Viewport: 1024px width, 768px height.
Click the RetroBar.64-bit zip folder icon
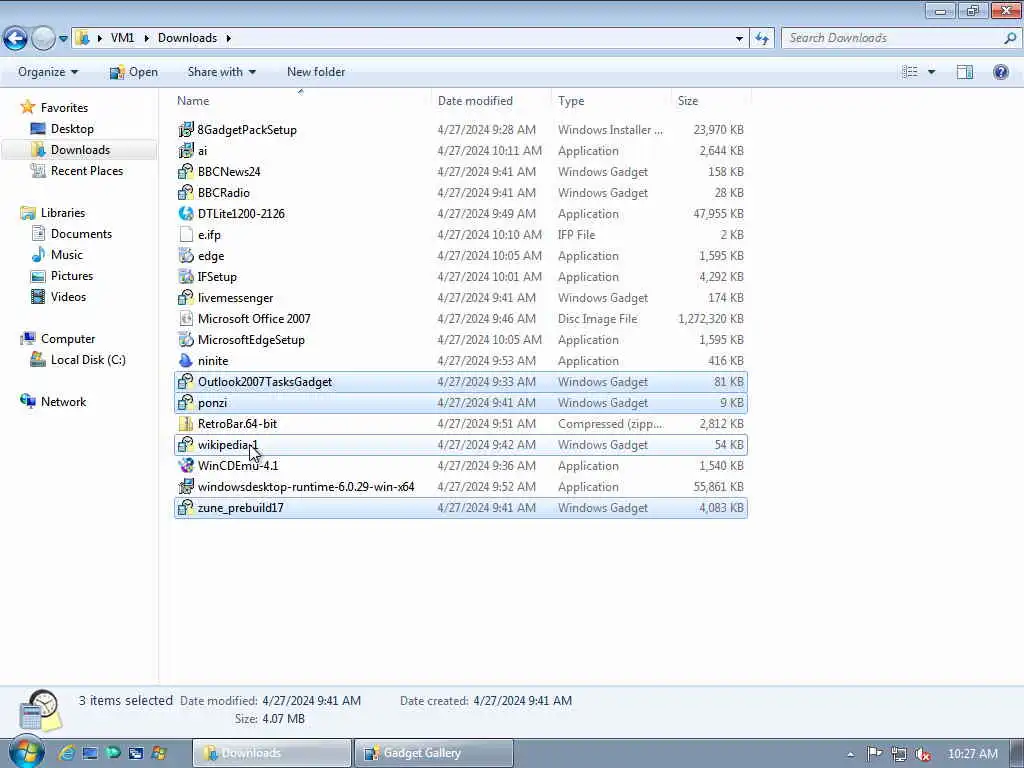[186, 423]
